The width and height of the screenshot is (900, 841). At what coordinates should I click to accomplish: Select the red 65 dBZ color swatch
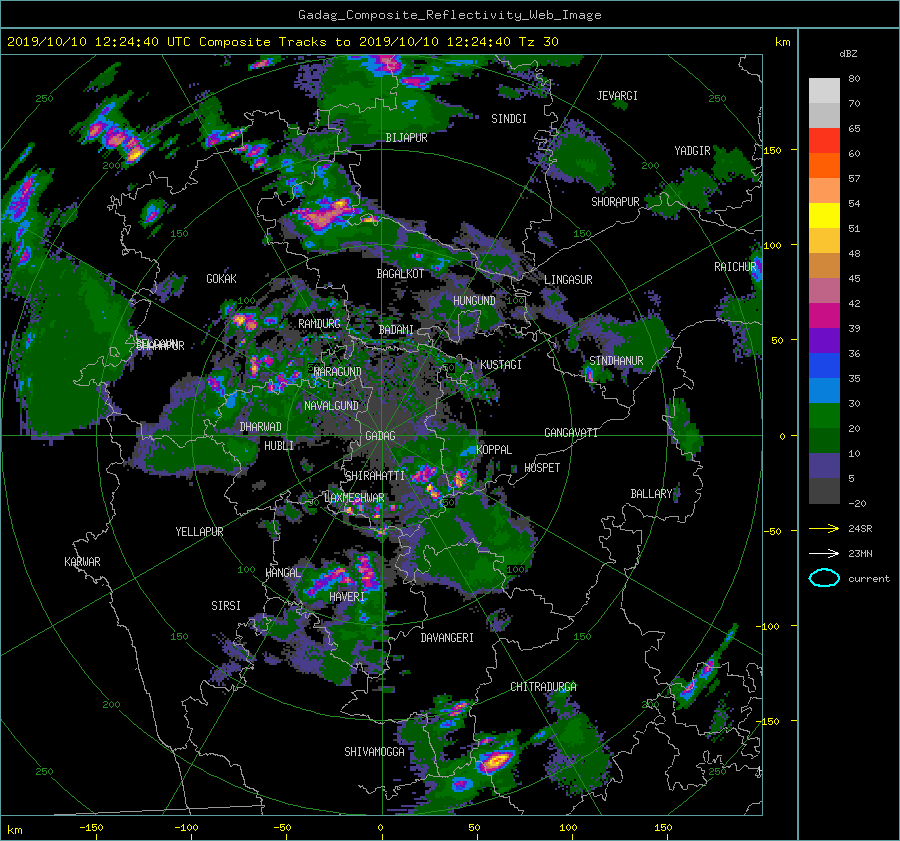tap(824, 140)
